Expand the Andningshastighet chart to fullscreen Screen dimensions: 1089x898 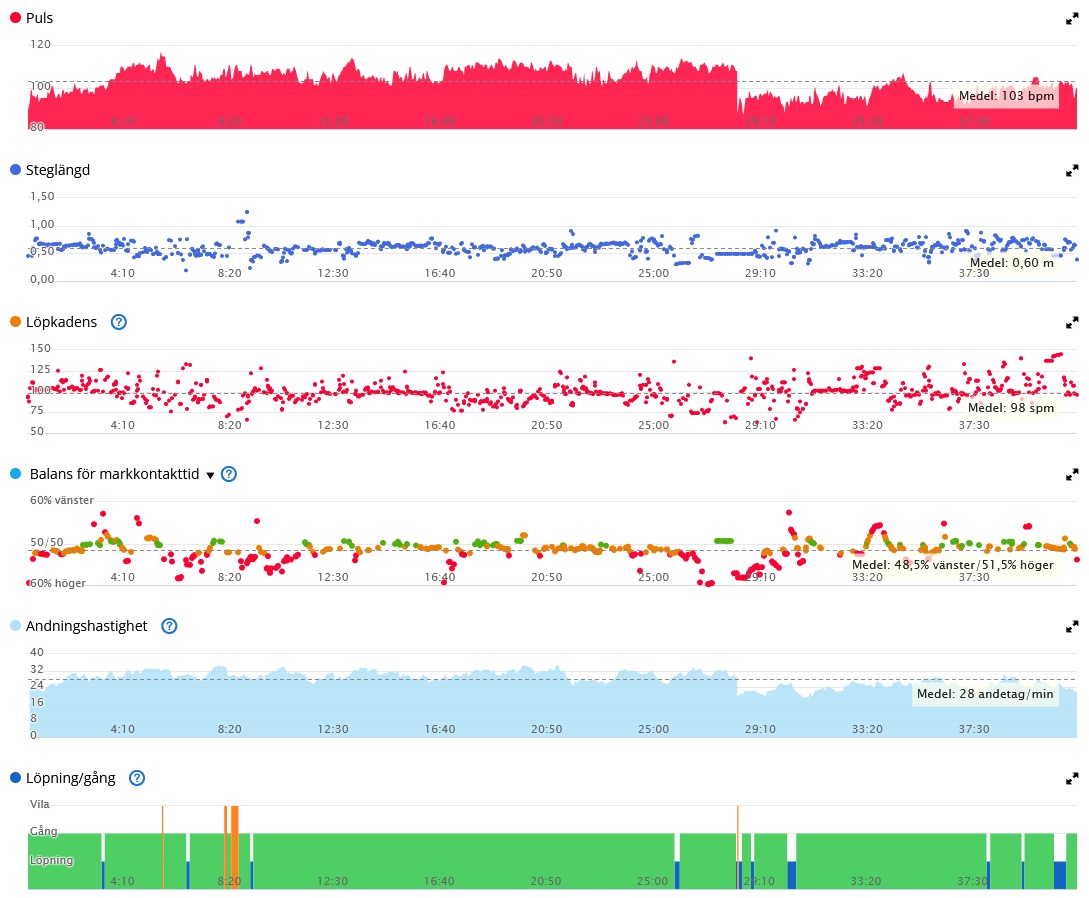(1072, 627)
